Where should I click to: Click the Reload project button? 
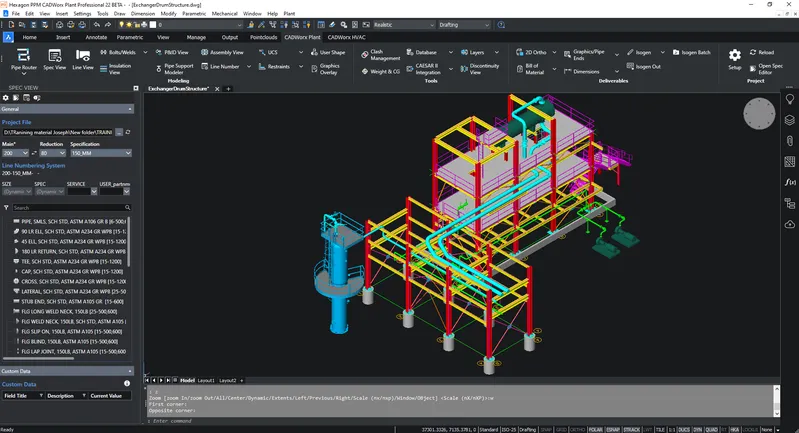[x=761, y=52]
